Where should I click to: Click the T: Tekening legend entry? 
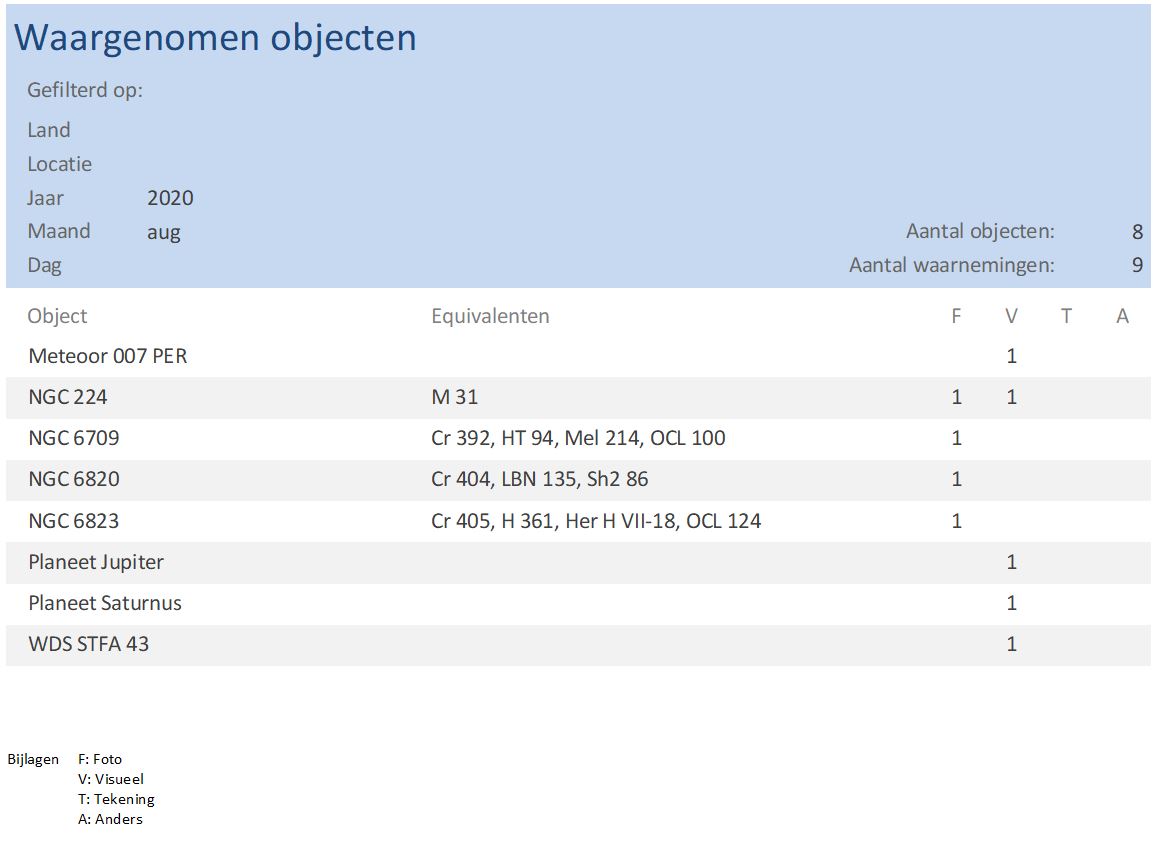tap(116, 799)
